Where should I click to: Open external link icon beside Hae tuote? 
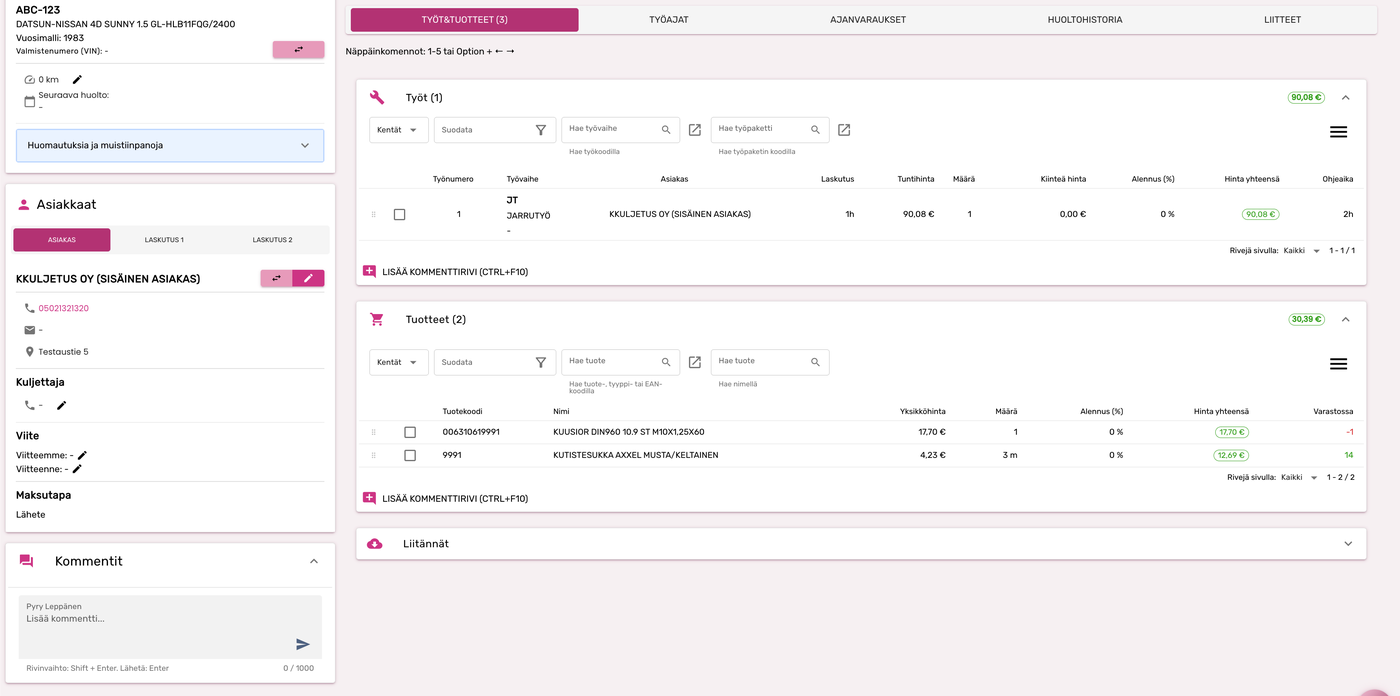(695, 362)
